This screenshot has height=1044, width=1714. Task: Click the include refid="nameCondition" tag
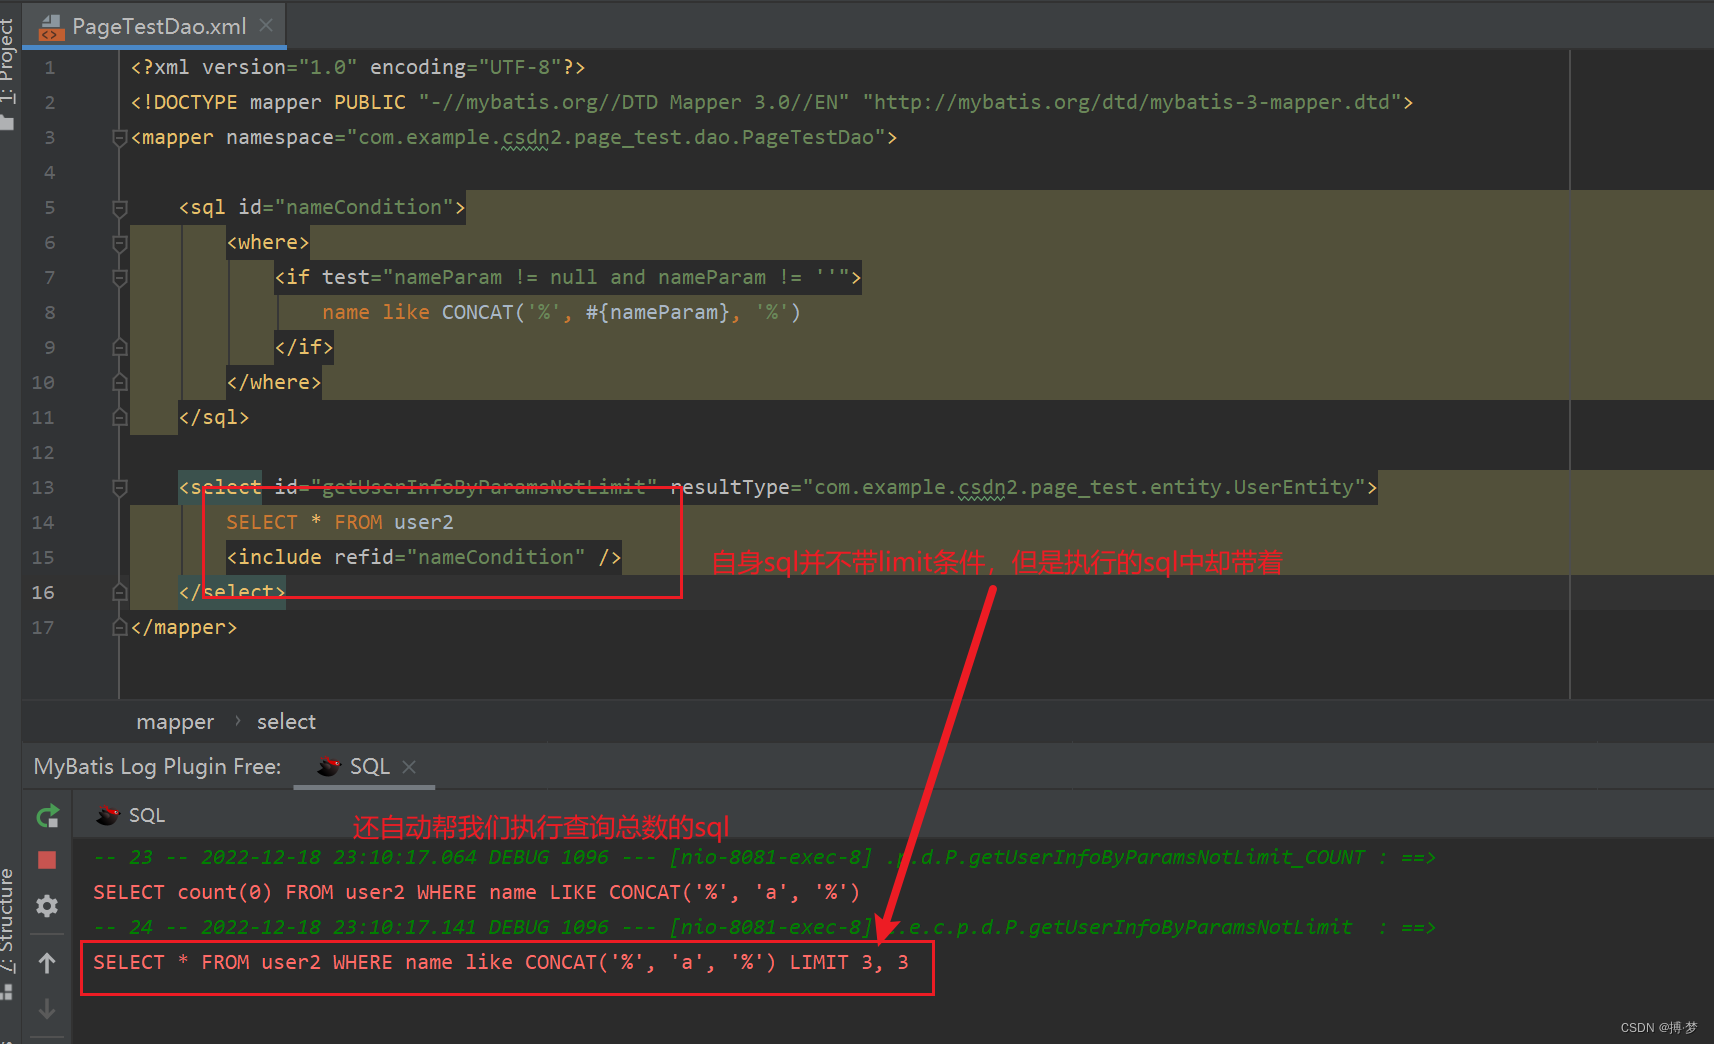424,557
